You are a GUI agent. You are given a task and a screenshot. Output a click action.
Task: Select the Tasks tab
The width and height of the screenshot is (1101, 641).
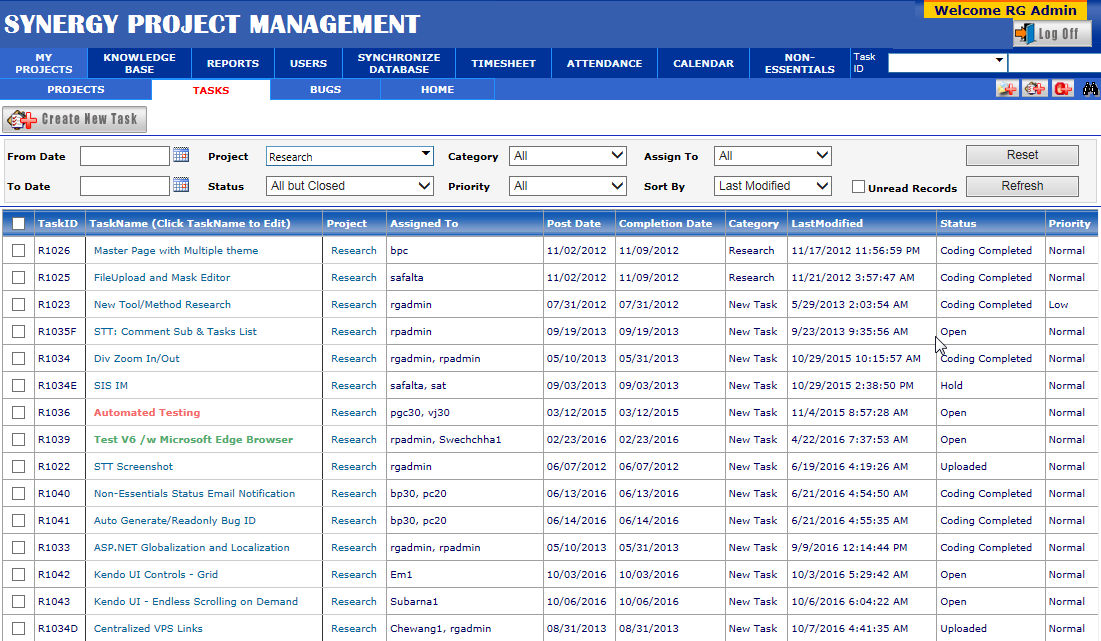[211, 90]
